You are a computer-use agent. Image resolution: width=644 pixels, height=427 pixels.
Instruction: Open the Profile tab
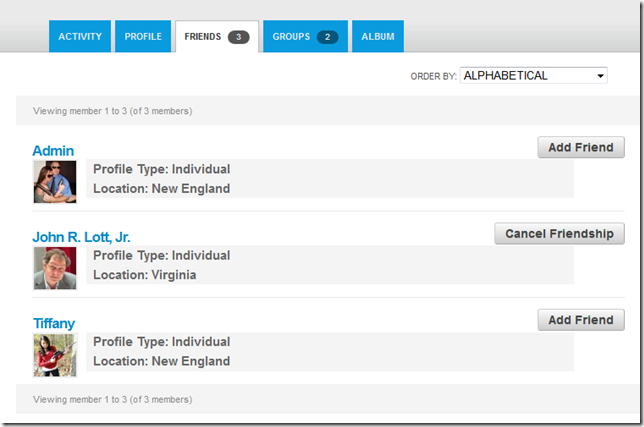[x=143, y=37]
